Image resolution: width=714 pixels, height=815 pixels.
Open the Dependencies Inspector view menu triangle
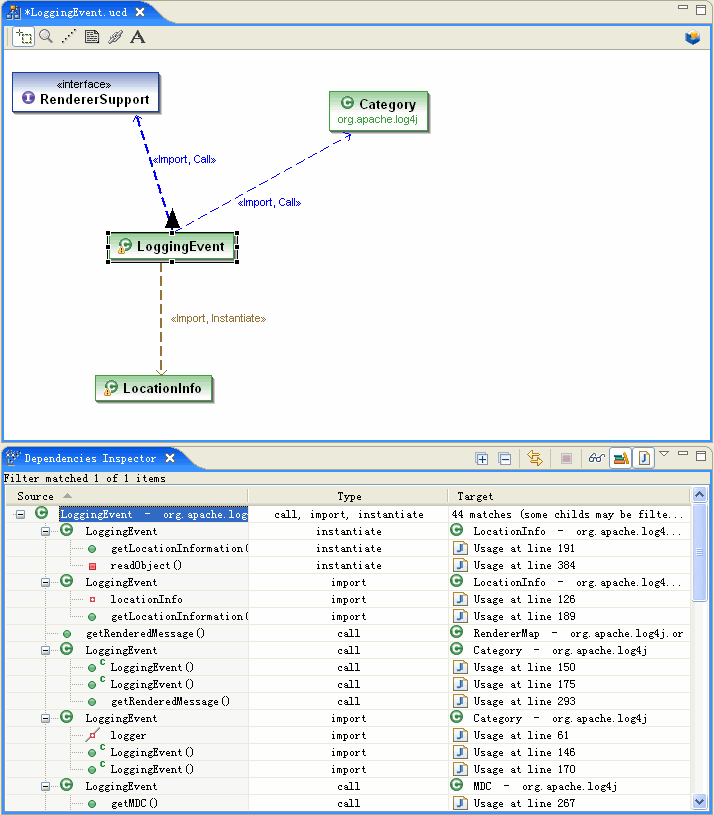pyautogui.click(x=664, y=454)
